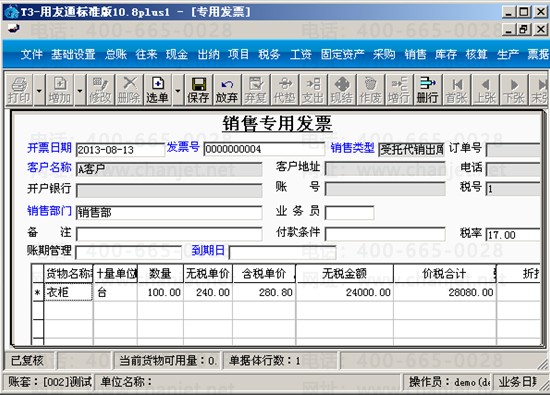Go to first invoice with 首张 icon
Viewport: 550px width, 395px height.
click(x=456, y=90)
